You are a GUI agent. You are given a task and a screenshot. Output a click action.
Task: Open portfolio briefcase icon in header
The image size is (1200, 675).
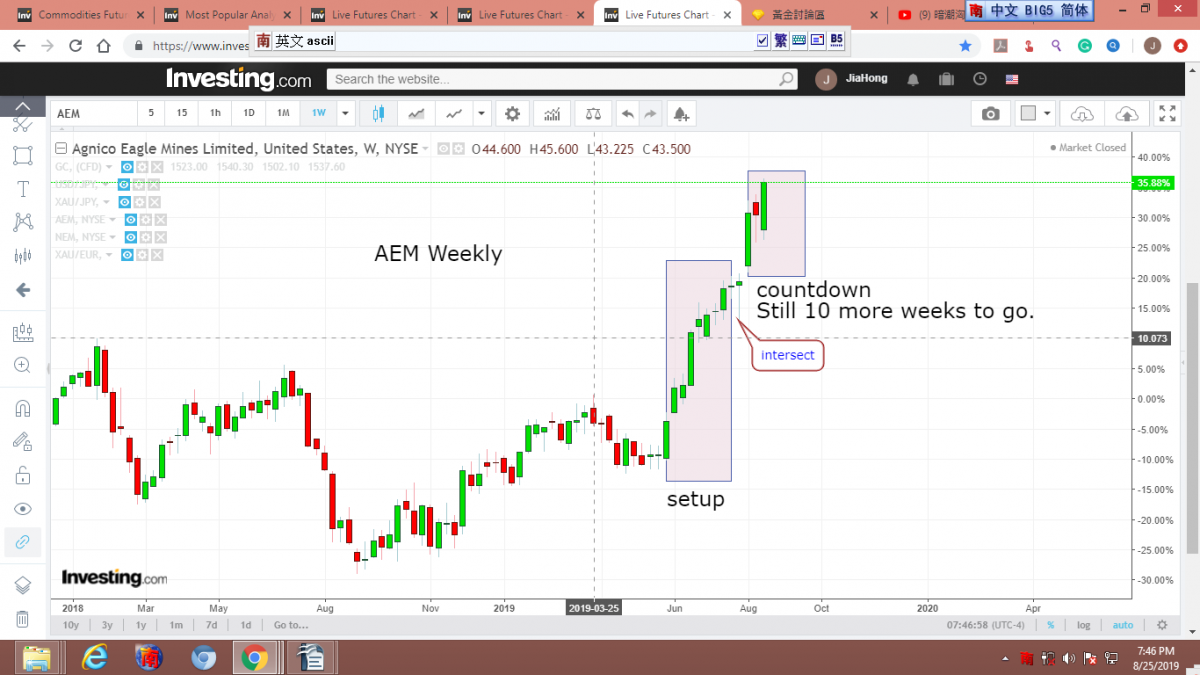tap(946, 80)
